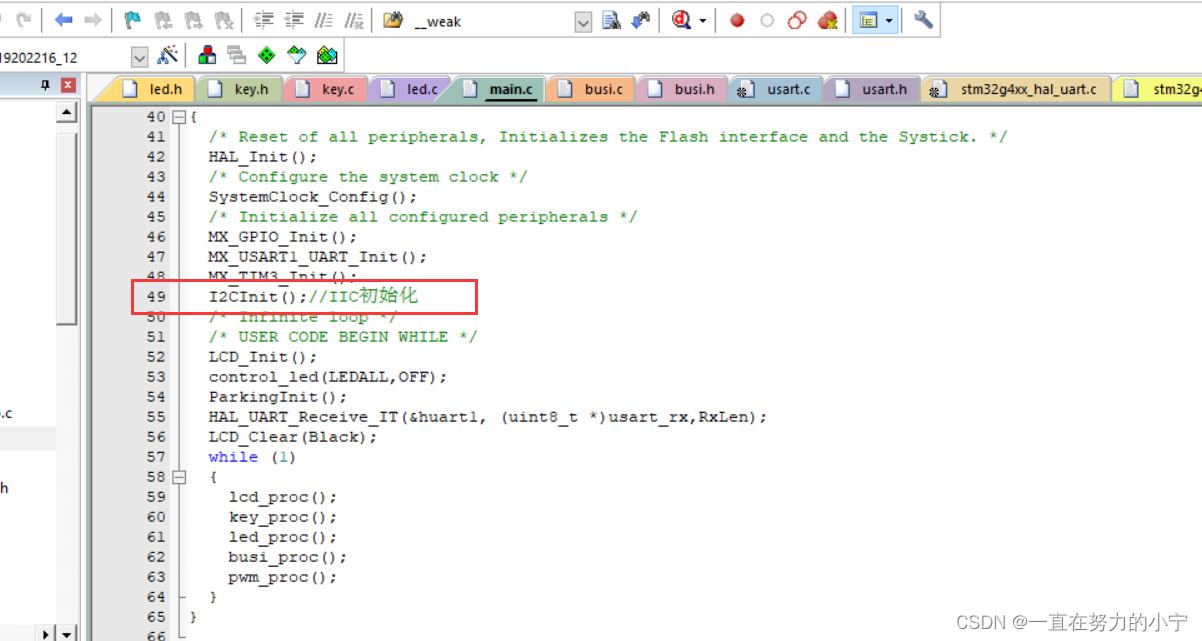The width and height of the screenshot is (1202, 641).
Task: Open Configuration wrench icon
Action: point(923,19)
